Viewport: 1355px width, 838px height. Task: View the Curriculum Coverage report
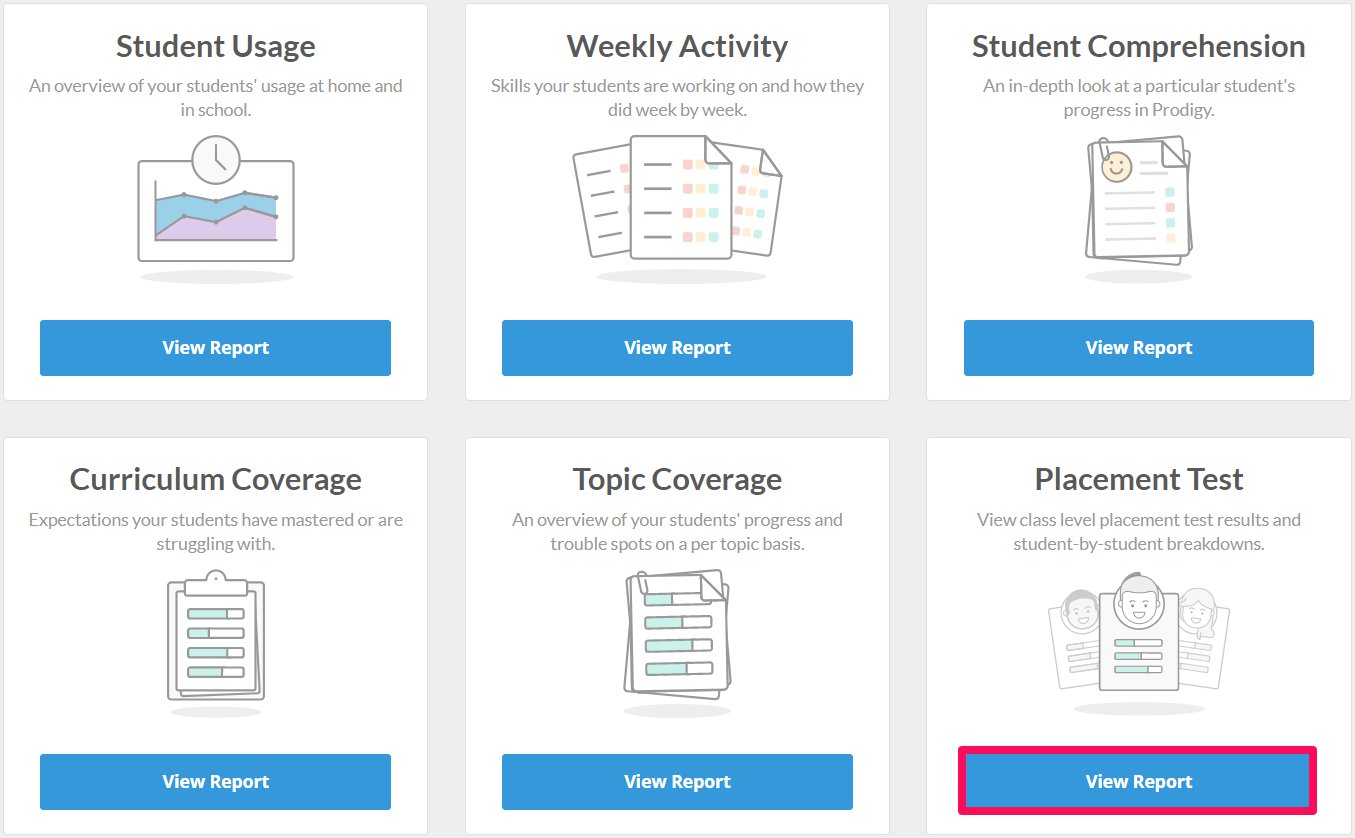[215, 782]
